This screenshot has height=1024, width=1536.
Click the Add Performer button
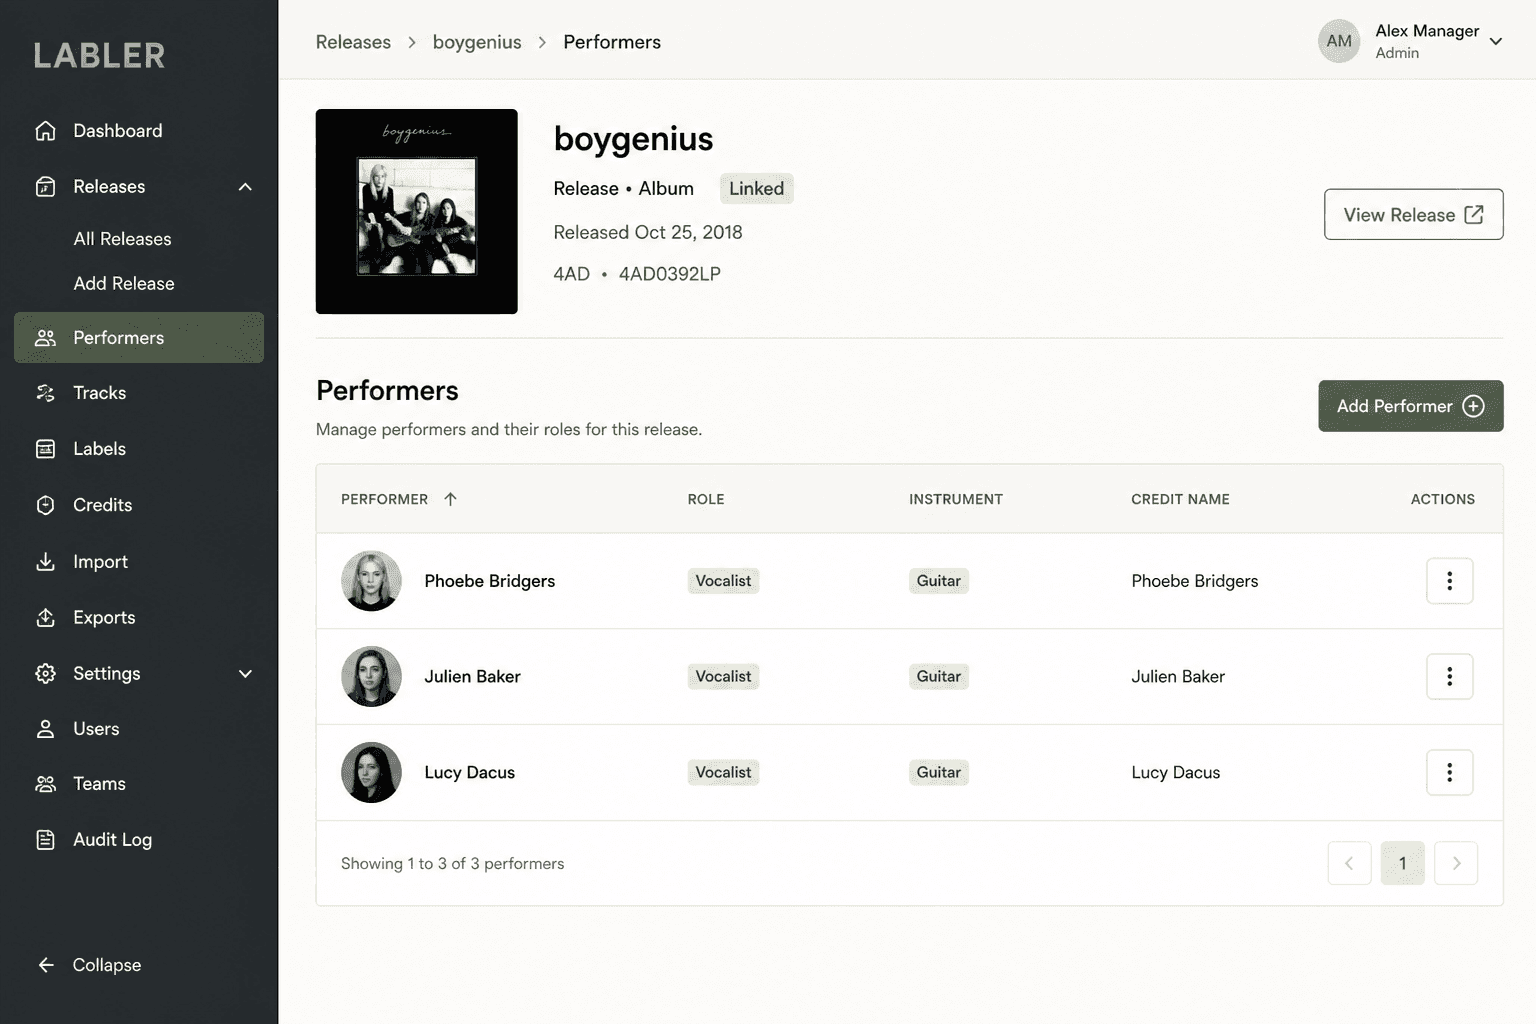(x=1410, y=406)
